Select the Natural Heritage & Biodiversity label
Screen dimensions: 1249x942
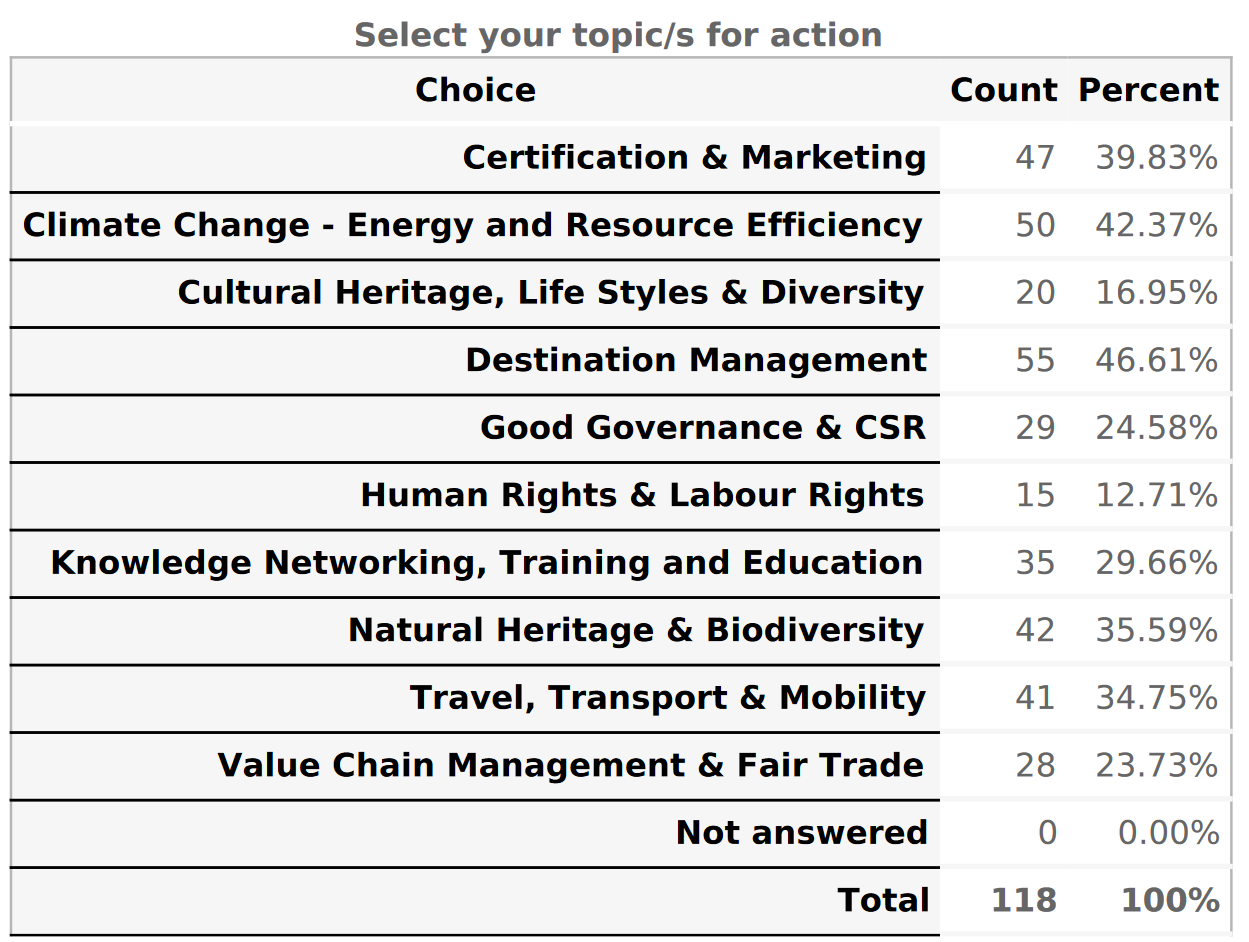(636, 630)
